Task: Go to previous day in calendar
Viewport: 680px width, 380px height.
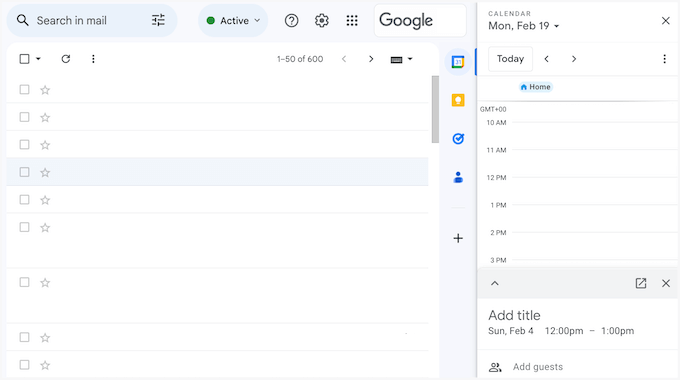Action: coord(546,59)
